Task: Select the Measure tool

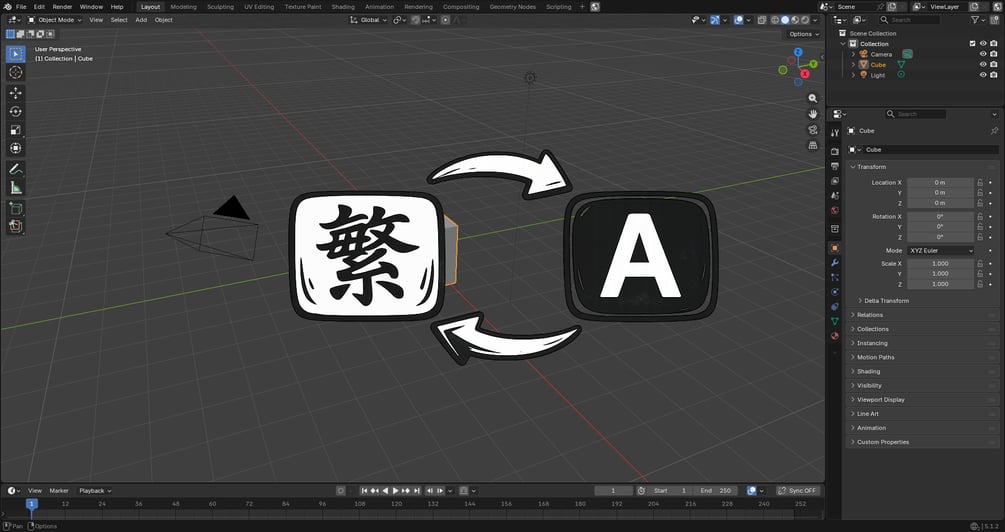Action: (16, 188)
